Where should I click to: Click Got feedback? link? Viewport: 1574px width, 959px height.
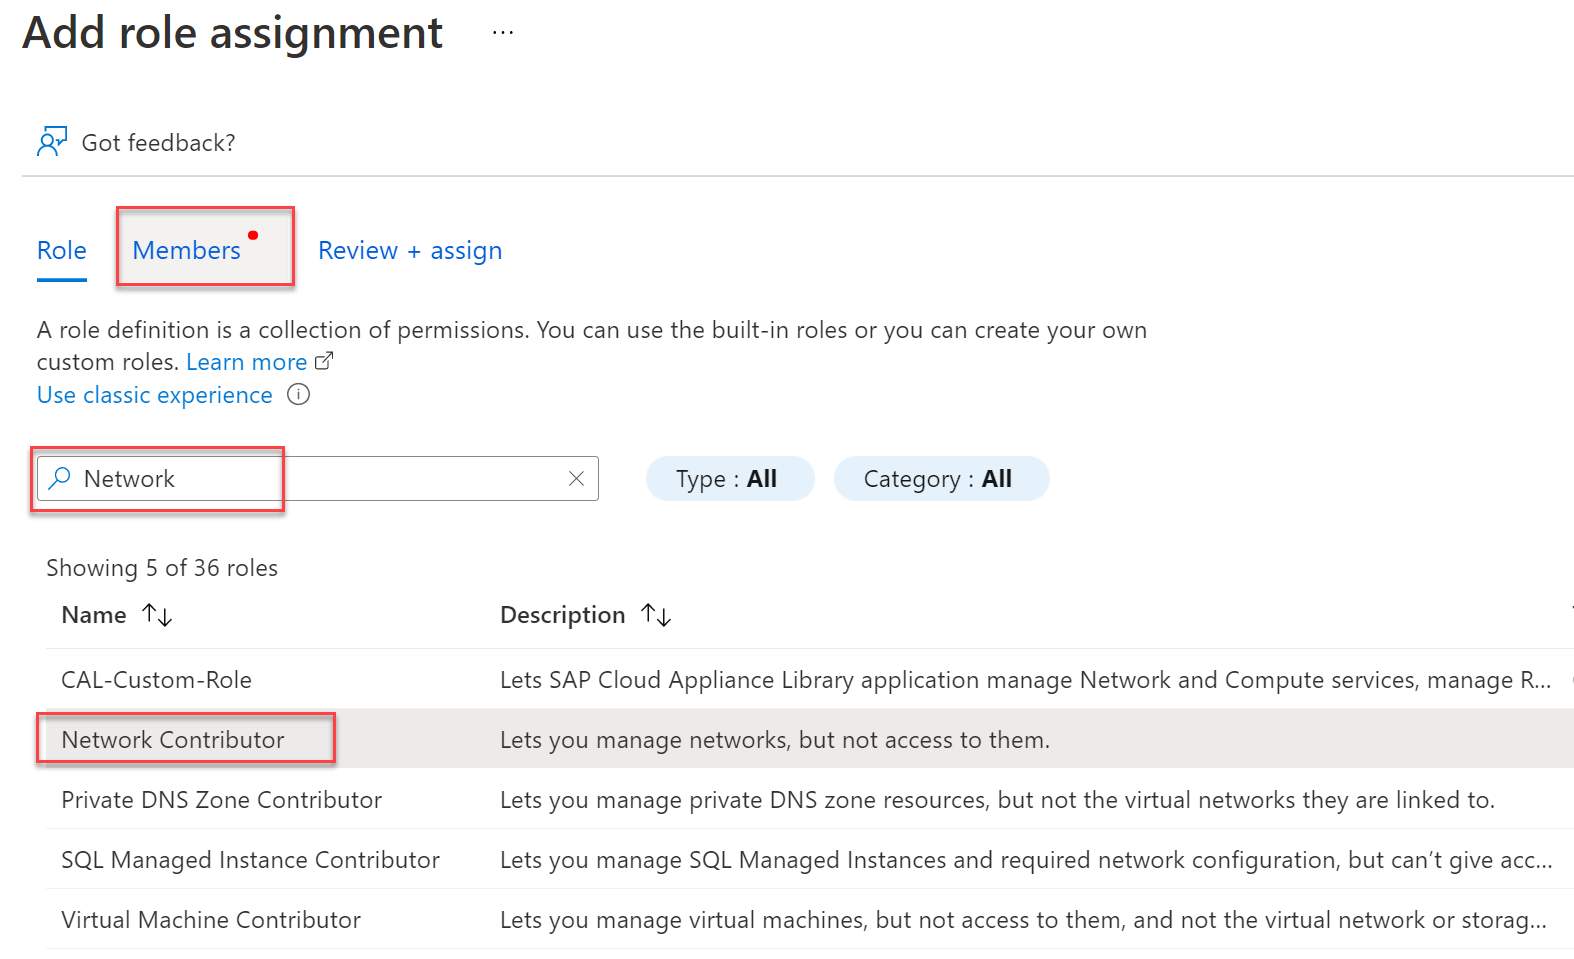coord(158,143)
